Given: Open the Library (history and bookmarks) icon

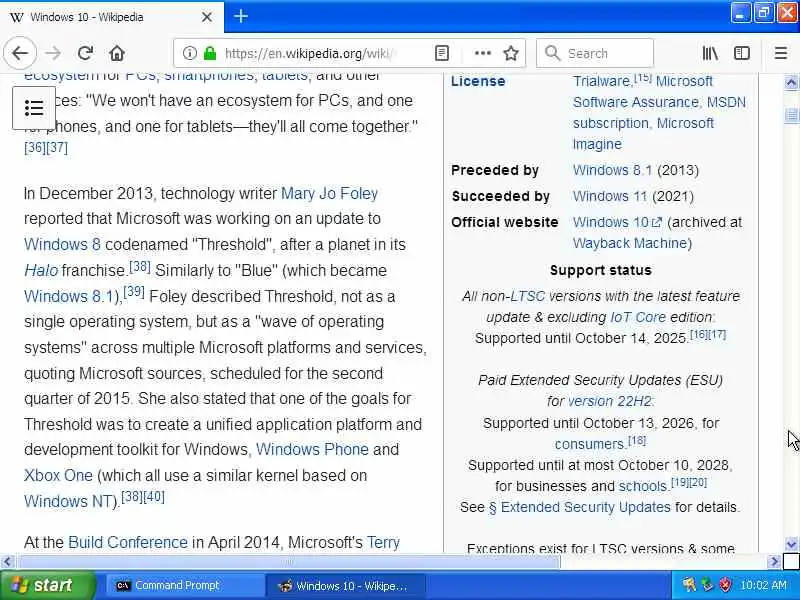Looking at the screenshot, I should pos(710,53).
